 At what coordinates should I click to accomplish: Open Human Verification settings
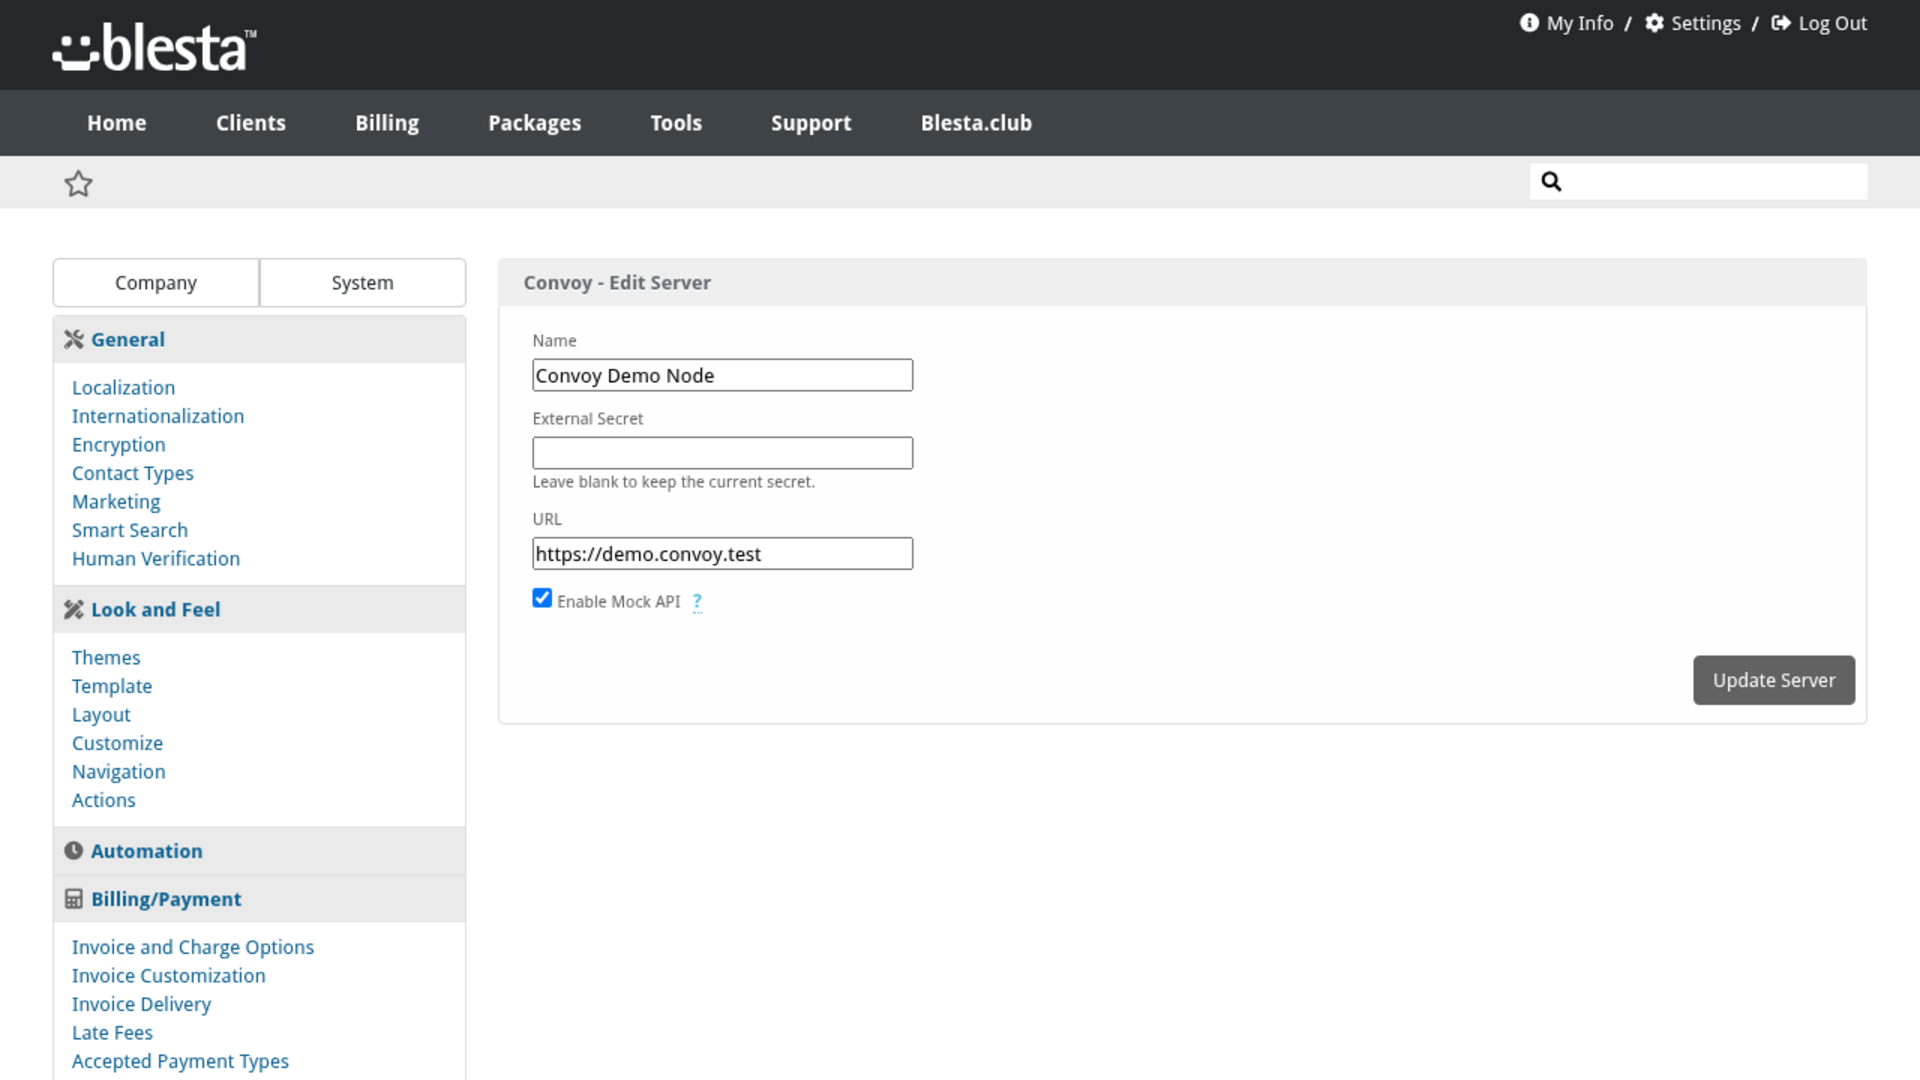(x=156, y=559)
